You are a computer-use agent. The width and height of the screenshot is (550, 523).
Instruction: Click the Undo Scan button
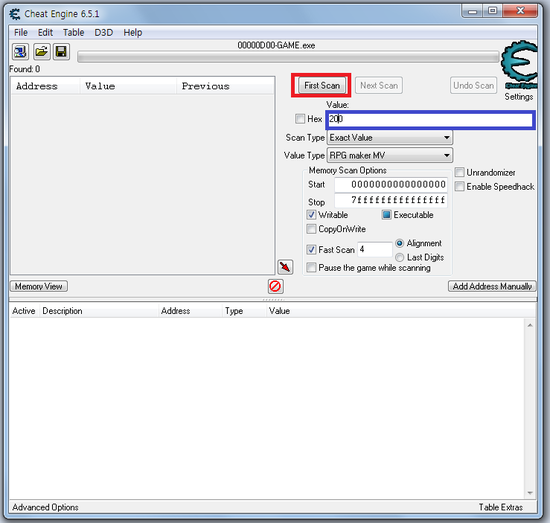click(474, 85)
